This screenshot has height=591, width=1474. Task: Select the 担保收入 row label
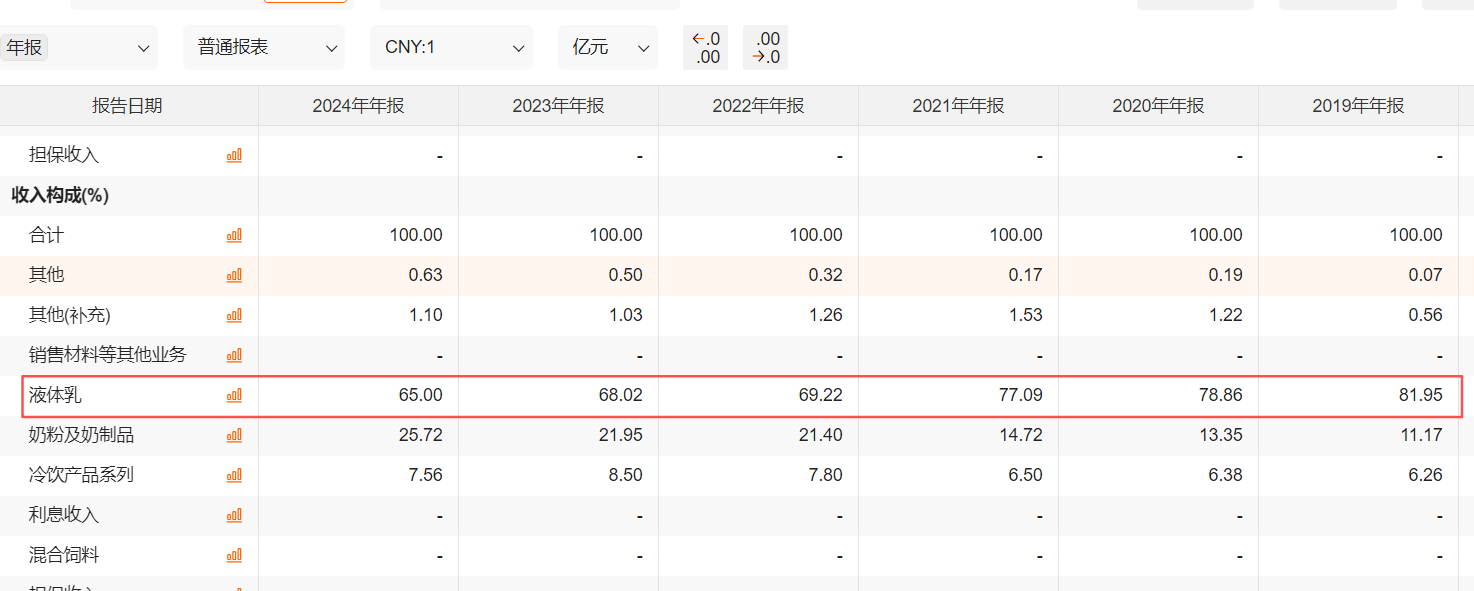point(64,155)
